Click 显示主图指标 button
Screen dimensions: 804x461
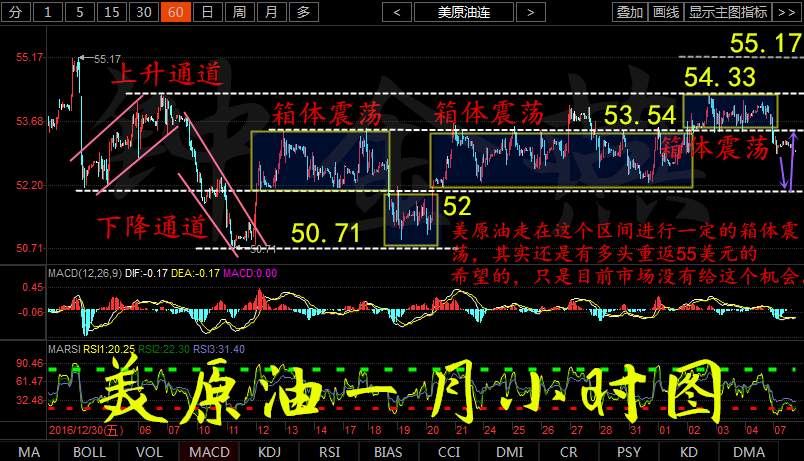click(728, 12)
